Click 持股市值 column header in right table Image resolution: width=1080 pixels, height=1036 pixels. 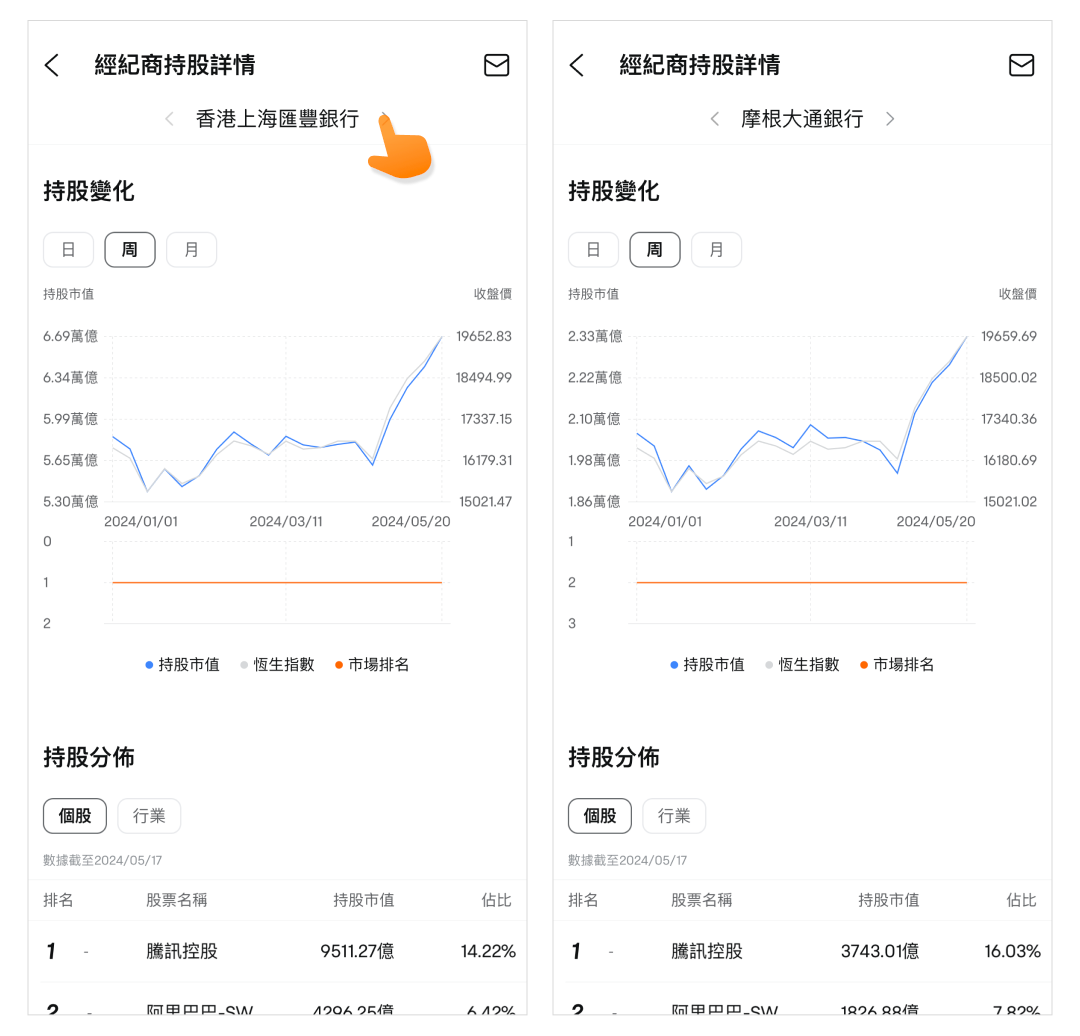coord(888,900)
